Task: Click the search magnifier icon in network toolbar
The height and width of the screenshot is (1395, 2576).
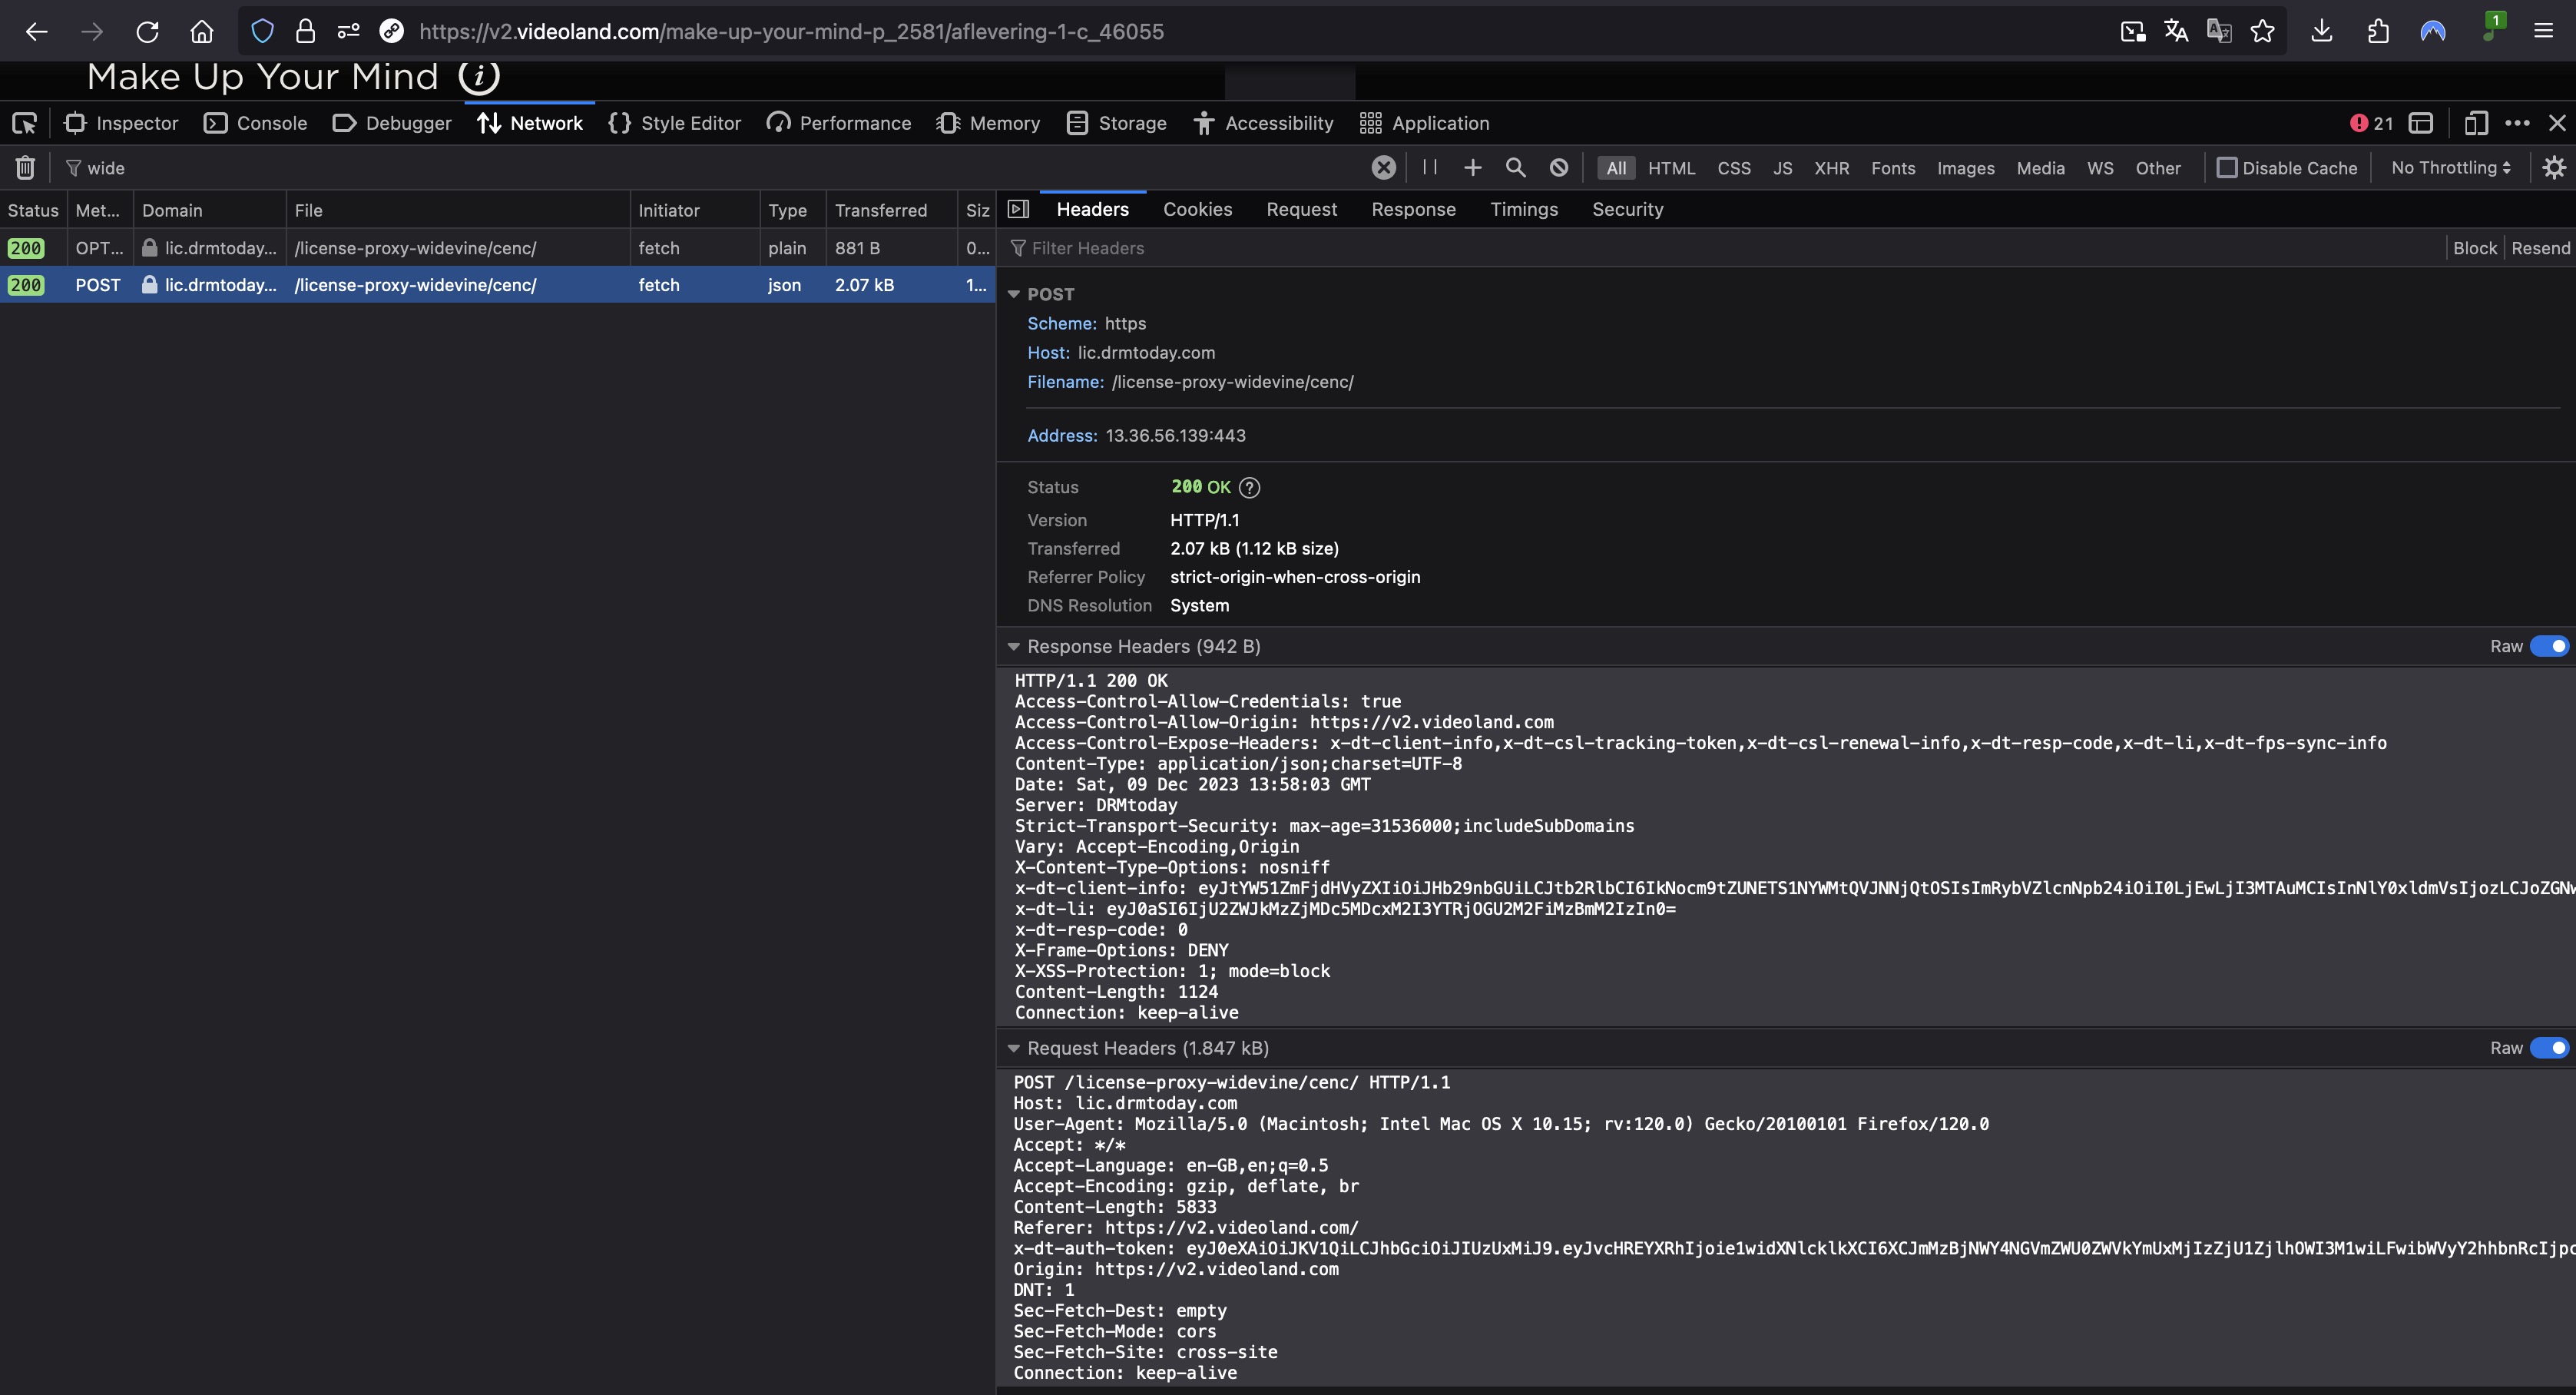Action: [1515, 168]
